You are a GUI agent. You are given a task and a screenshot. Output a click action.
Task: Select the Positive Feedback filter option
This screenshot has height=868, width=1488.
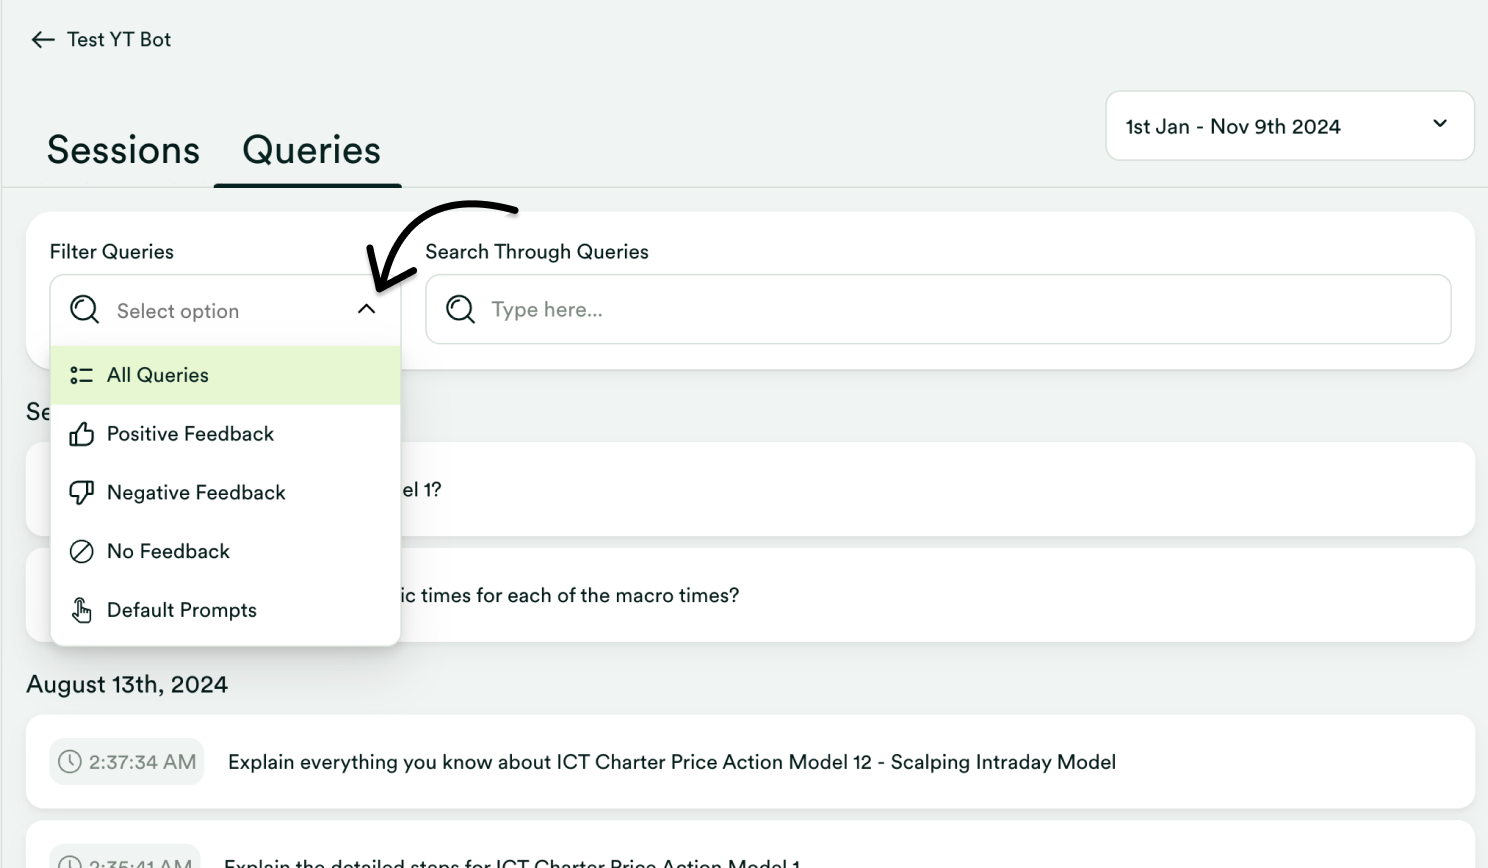(190, 433)
